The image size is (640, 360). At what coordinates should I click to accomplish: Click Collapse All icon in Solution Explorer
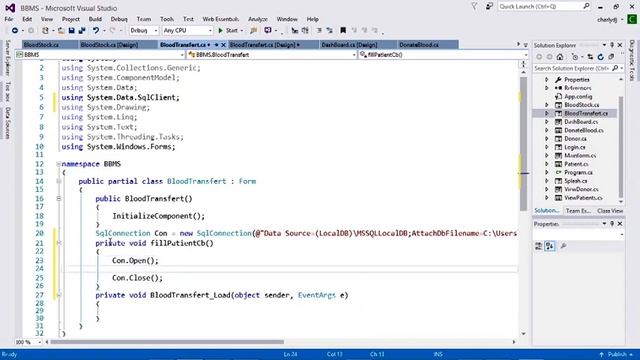[611, 57]
